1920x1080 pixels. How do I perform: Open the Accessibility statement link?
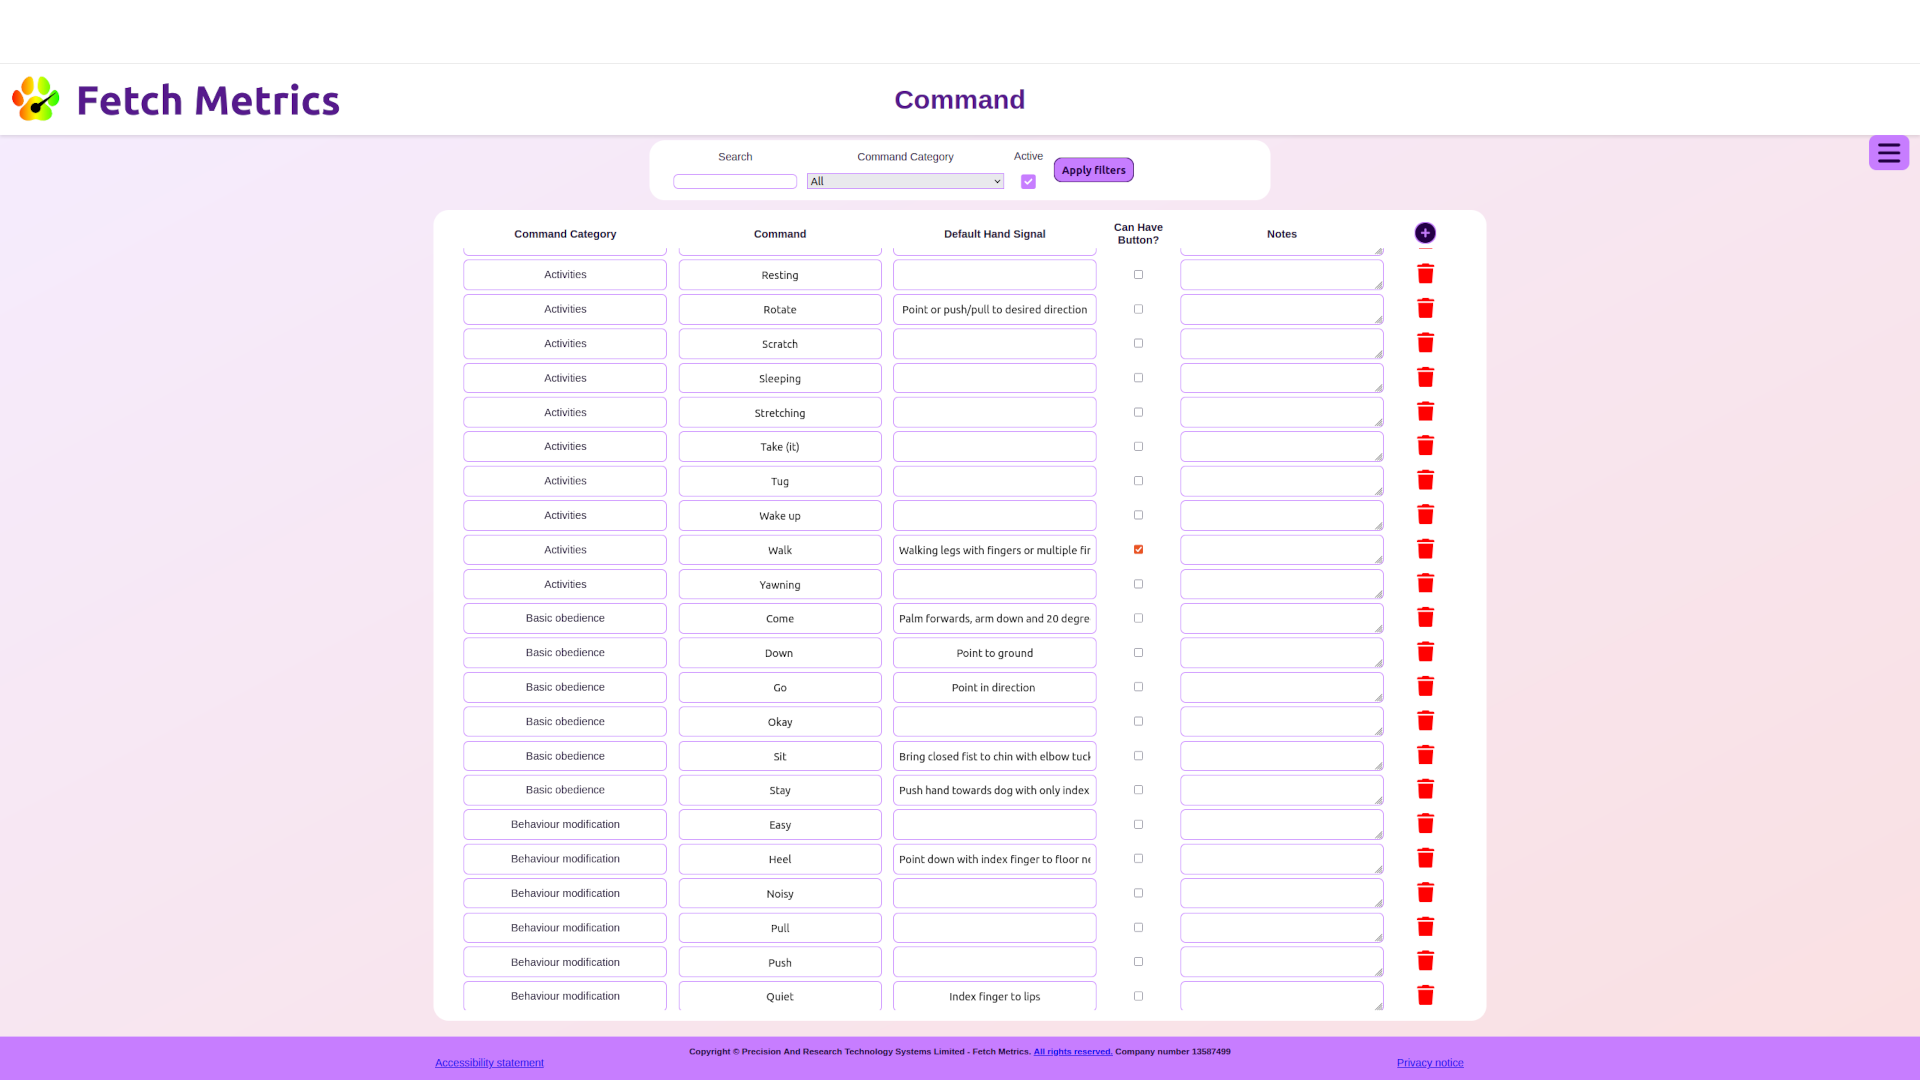(489, 1062)
